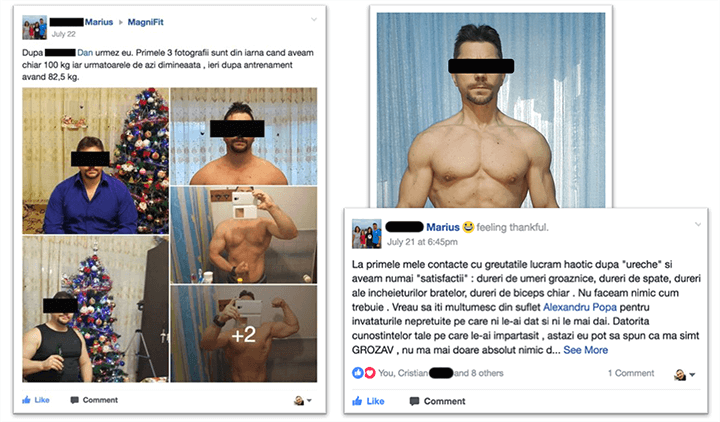Click the Comment speech bubble on the MagniFit post
Viewport: 720px width, 422px height.
(x=74, y=400)
